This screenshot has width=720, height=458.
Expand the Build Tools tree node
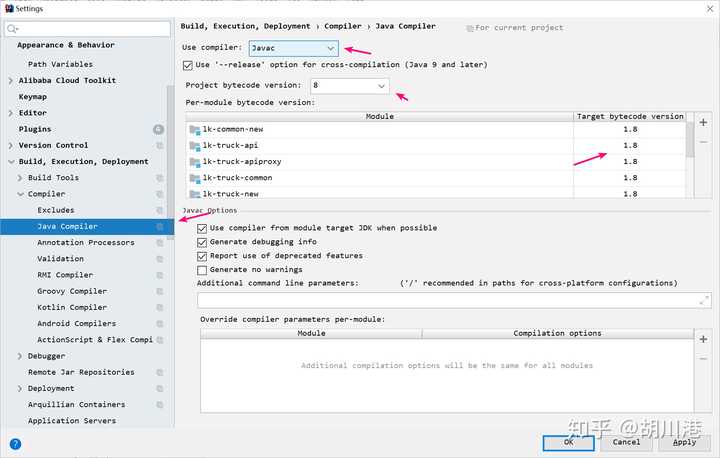point(20,178)
